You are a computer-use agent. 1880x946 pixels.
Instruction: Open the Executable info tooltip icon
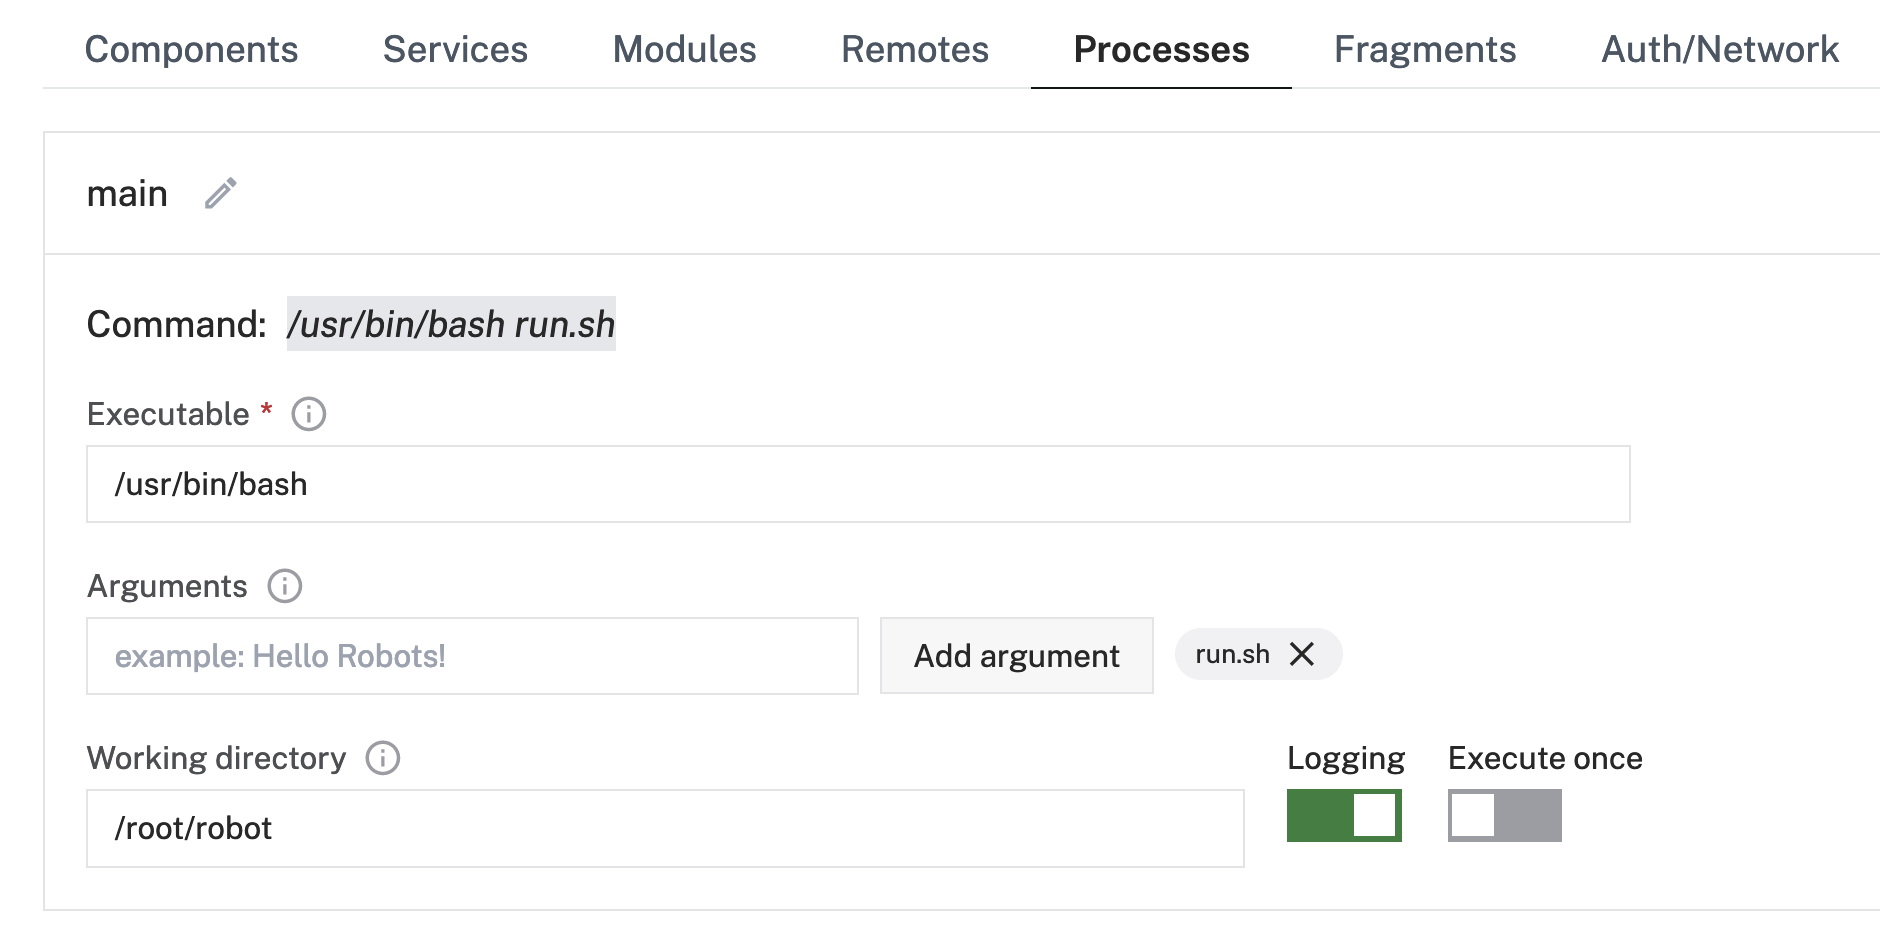click(x=308, y=414)
